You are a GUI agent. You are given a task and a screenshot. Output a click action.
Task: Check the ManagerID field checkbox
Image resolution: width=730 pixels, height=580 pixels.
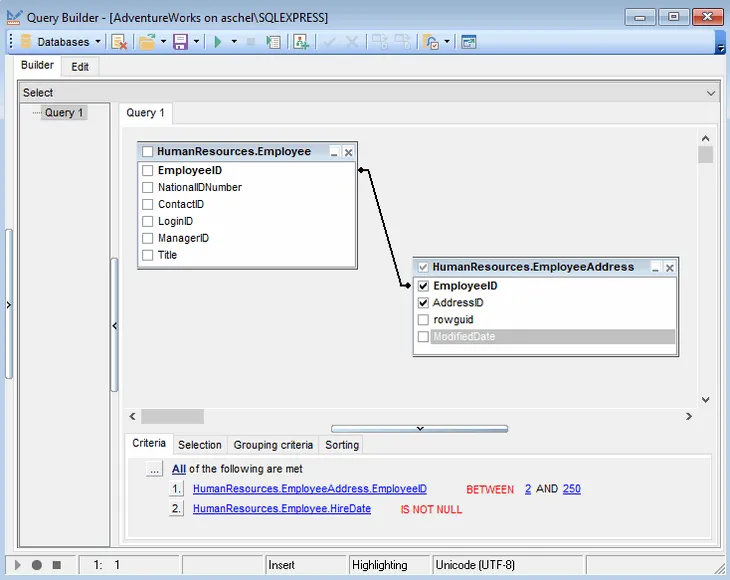147,238
